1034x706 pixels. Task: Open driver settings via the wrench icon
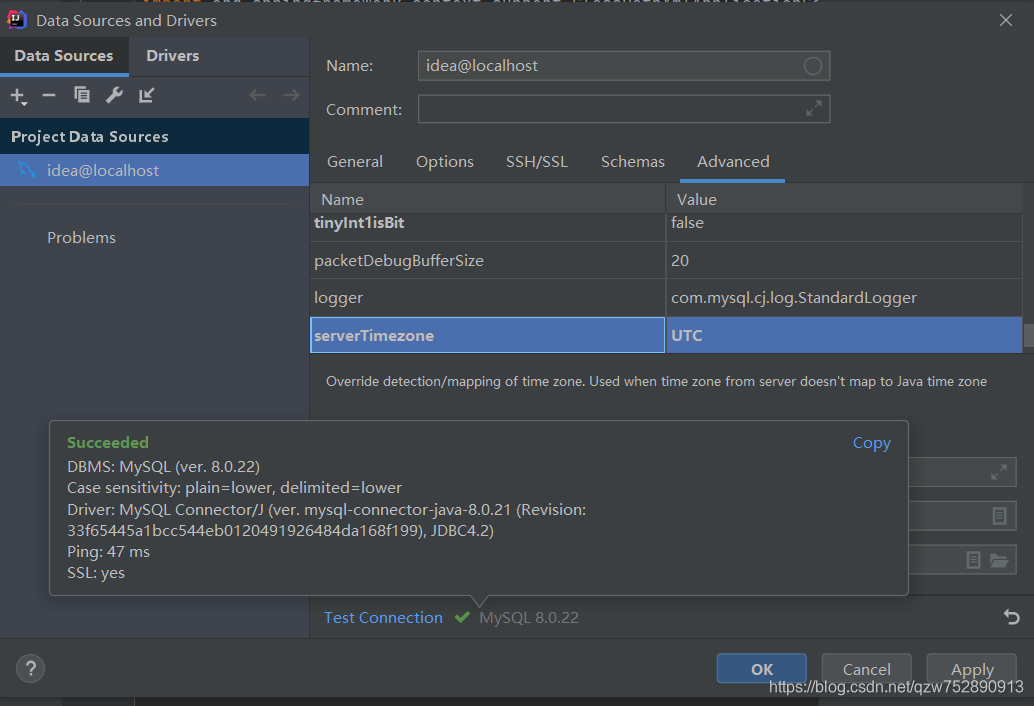click(114, 96)
